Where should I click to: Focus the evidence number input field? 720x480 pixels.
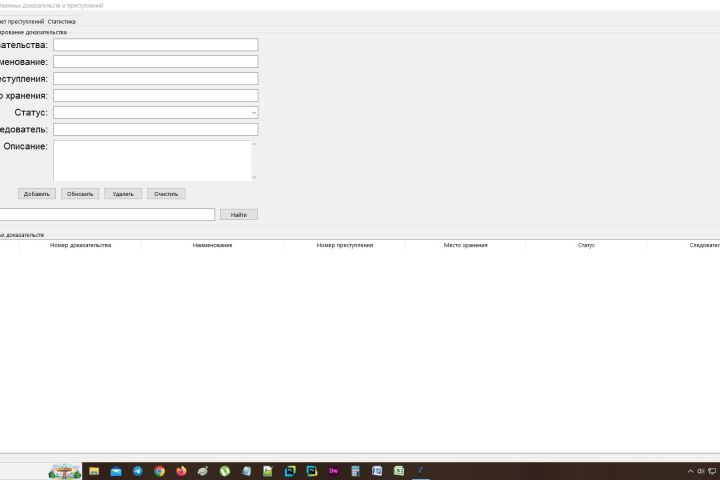(156, 45)
